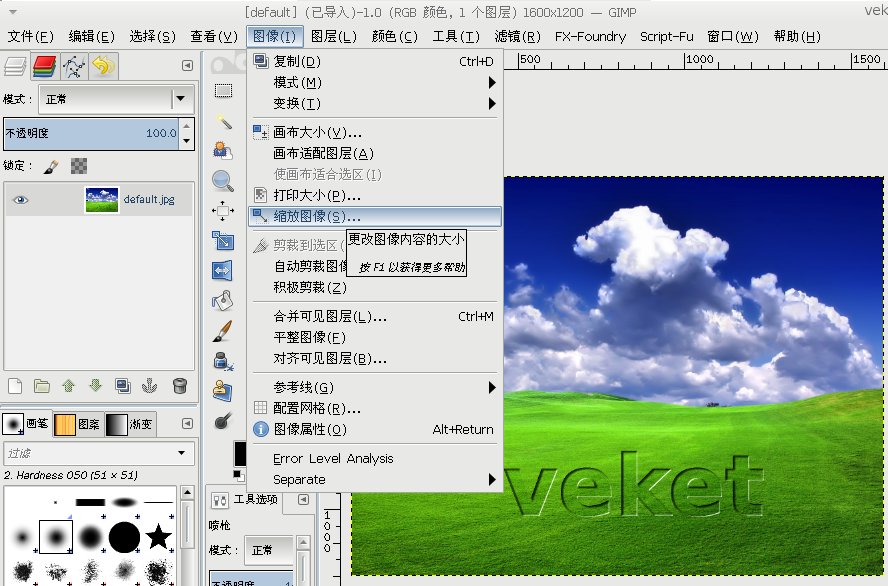This screenshot has height=586, width=888.
Task: Open the 参考线 guides submenu
Action: coord(375,387)
